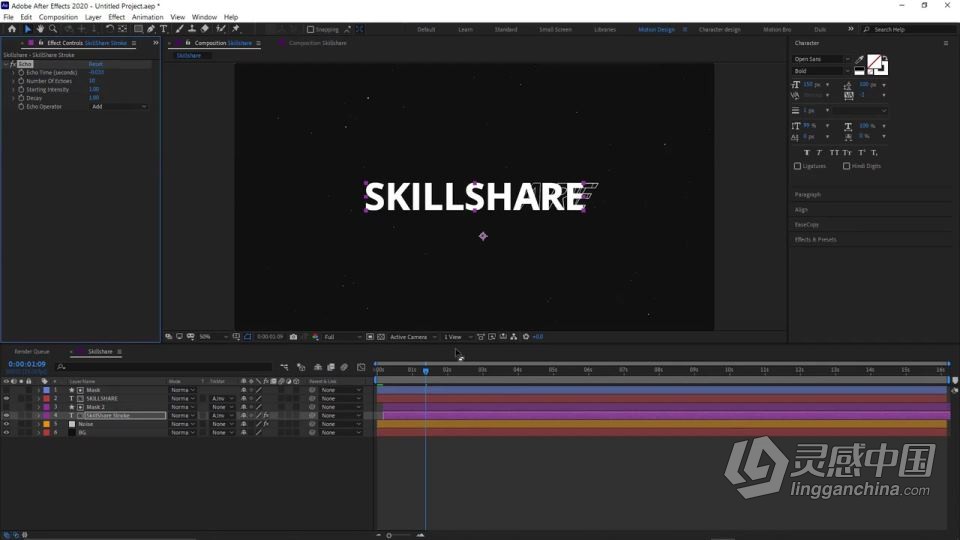
Task: Enable the Snapping checkbox
Action: point(310,29)
